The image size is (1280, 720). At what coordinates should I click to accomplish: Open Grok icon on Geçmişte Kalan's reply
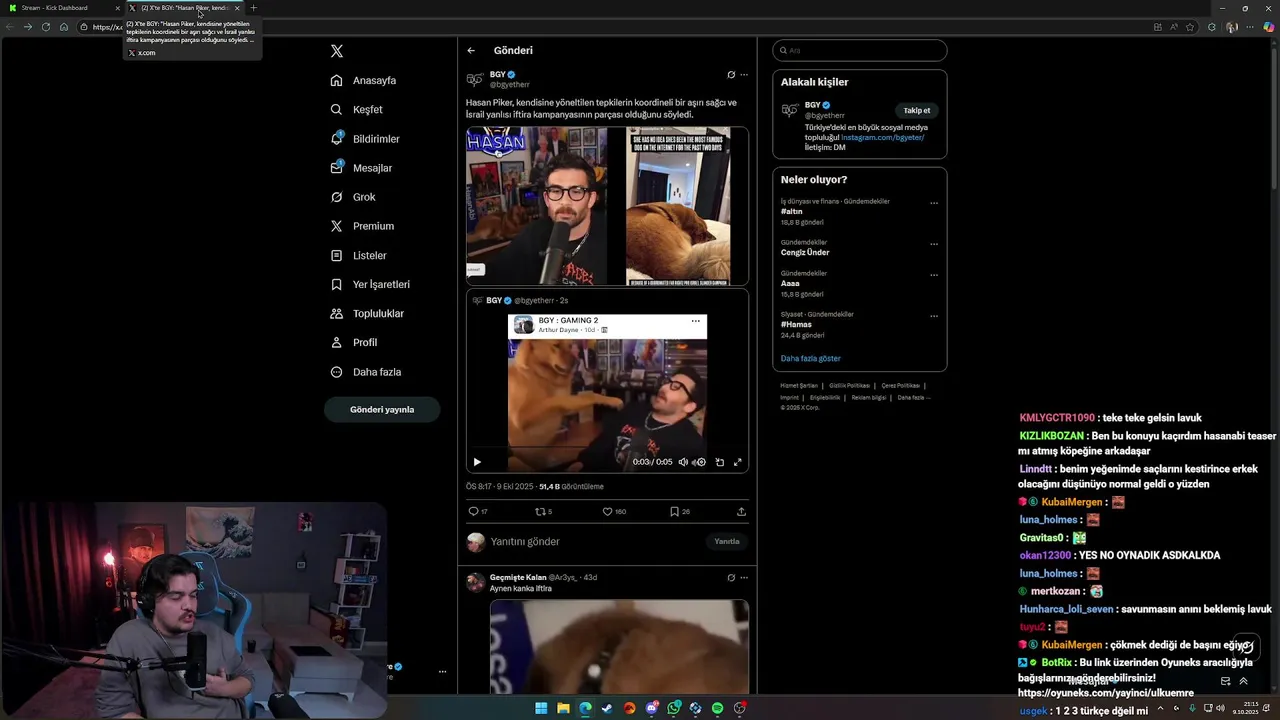(x=731, y=577)
